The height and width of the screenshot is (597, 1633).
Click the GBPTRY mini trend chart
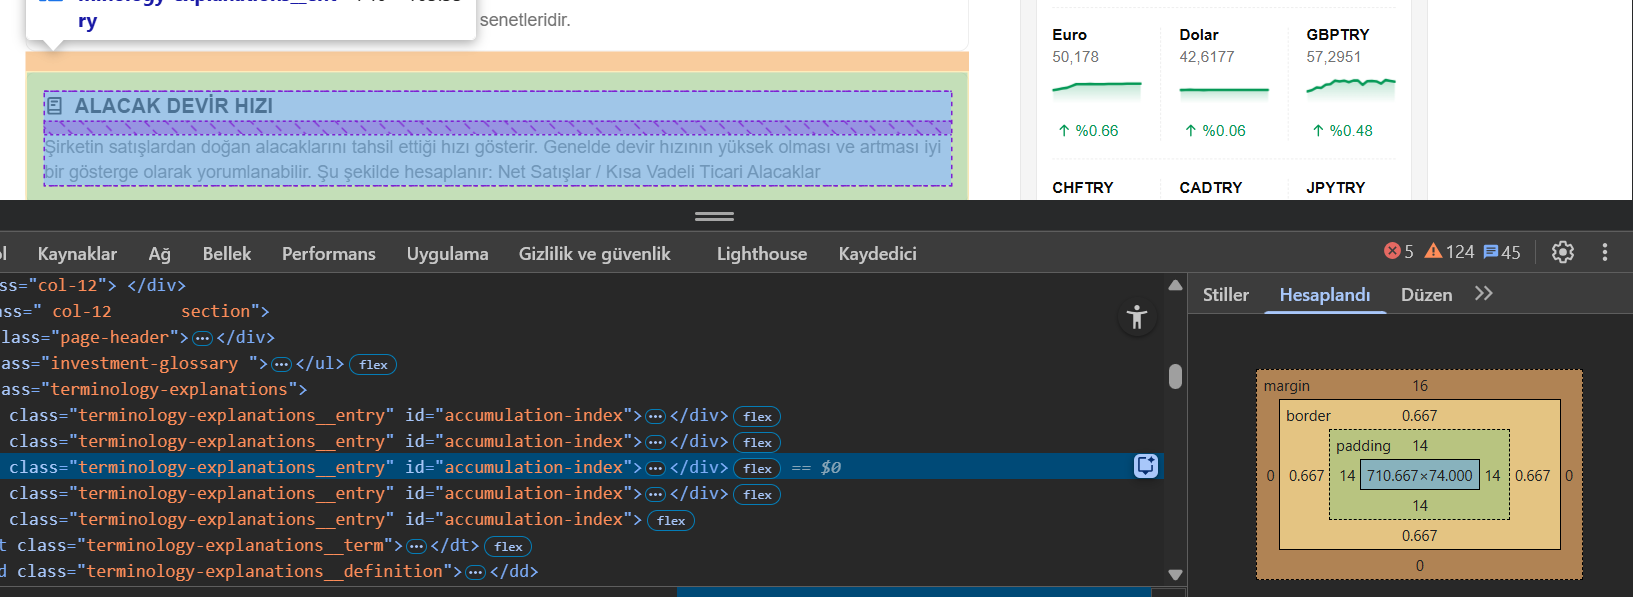pyautogui.click(x=1351, y=87)
